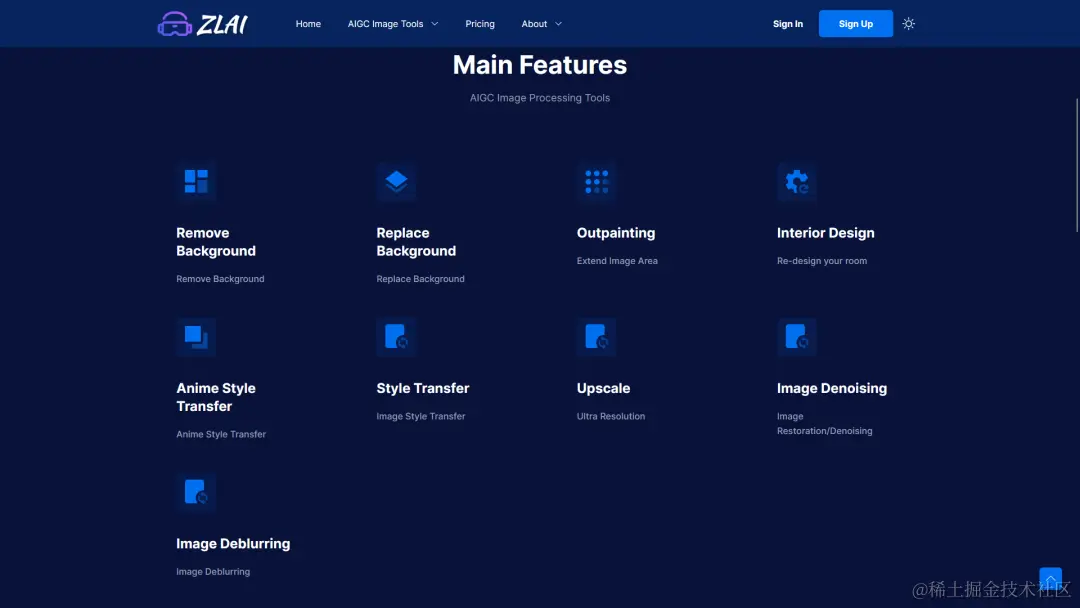
Task: Open the Image Denoising heading
Action: [831, 388]
